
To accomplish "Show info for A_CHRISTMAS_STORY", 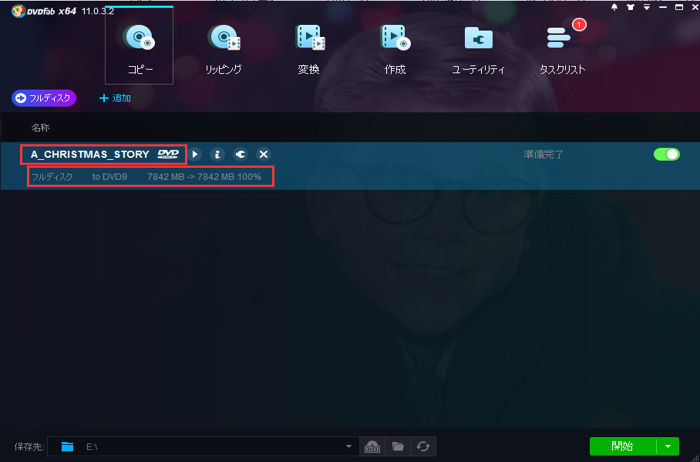I will [x=217, y=154].
